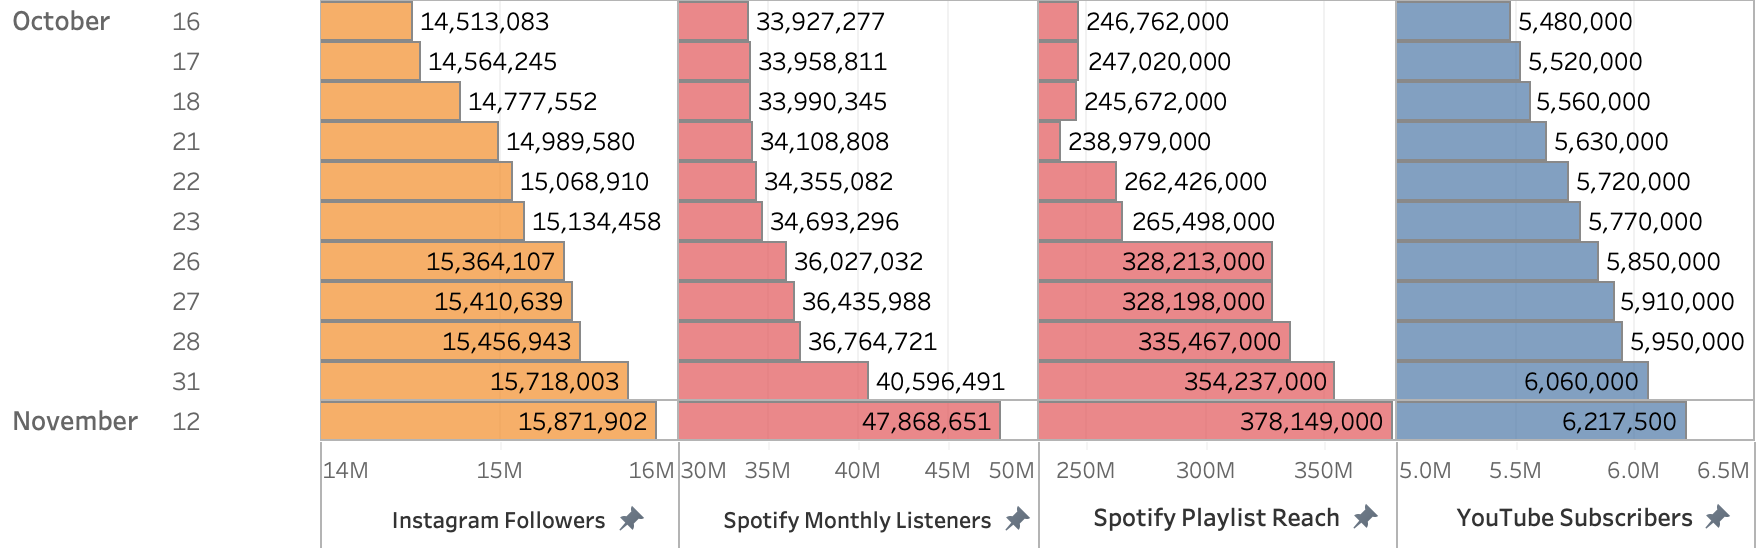Click the YouTube bar labeled 5,480,000
The image size is (1756, 550).
pos(1453,21)
